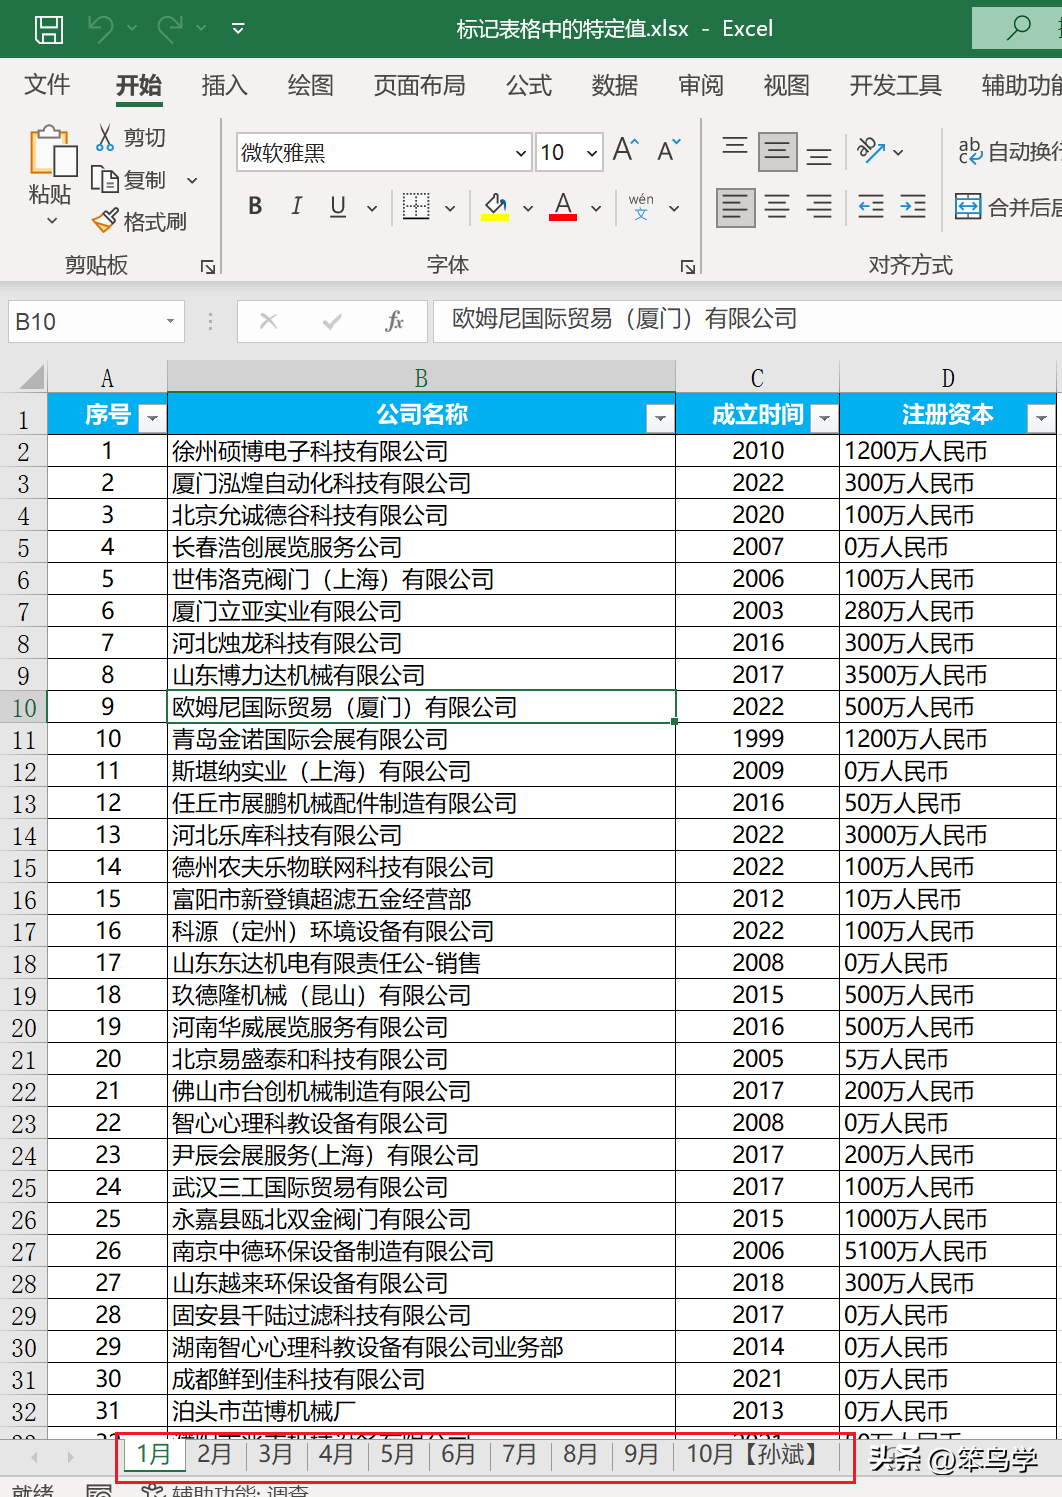Toggle italic formatting
Screen dimensions: 1062x1497
[x=297, y=206]
